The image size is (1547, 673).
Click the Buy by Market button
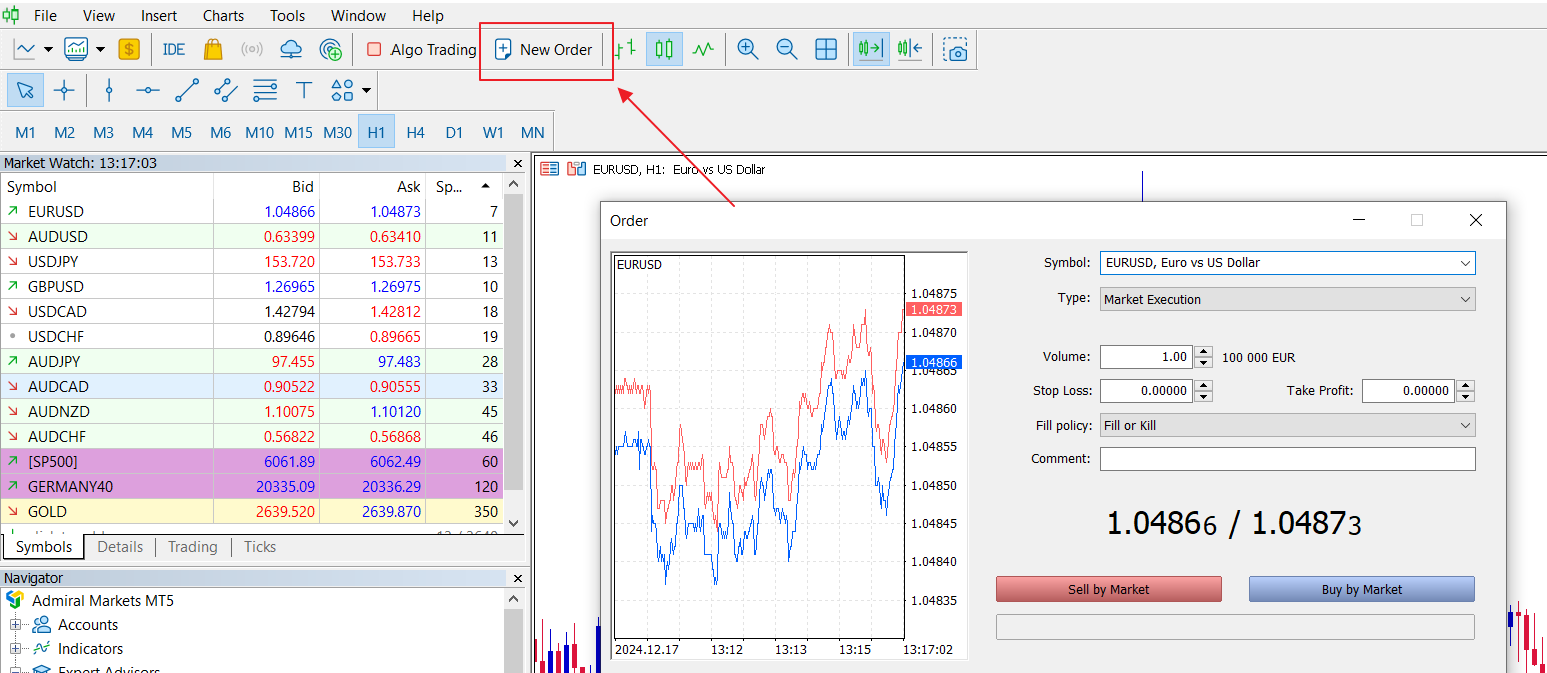coord(1361,589)
